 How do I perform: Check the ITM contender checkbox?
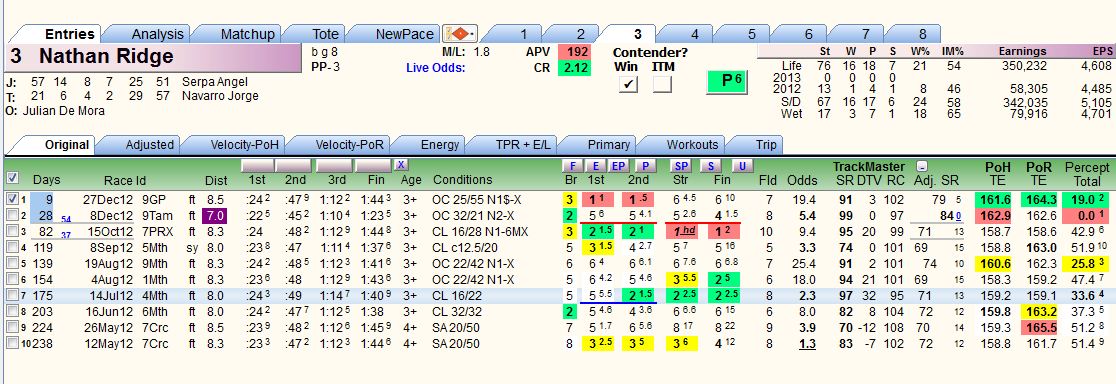click(663, 84)
